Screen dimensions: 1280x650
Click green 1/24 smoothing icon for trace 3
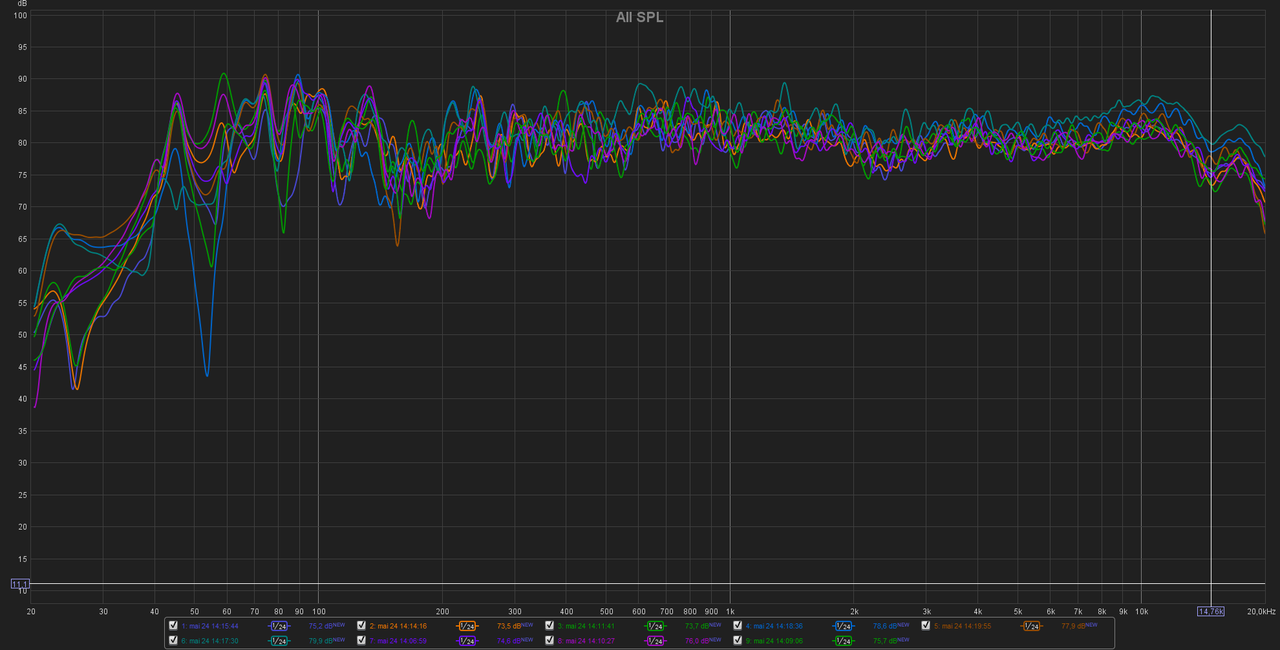point(655,626)
